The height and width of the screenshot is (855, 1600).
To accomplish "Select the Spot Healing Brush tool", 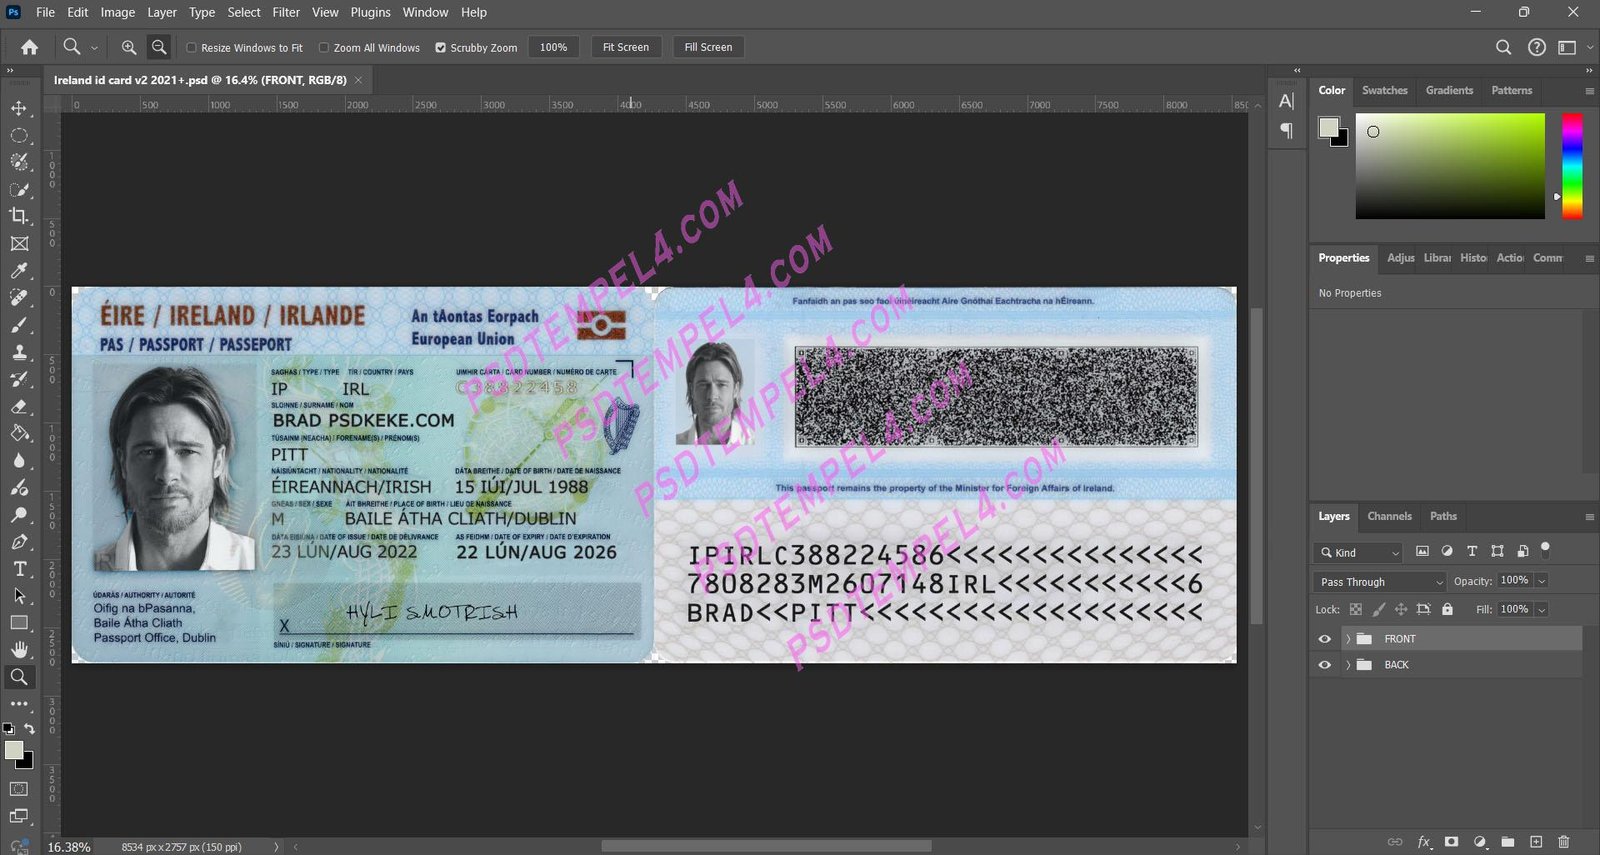I will pos(19,298).
